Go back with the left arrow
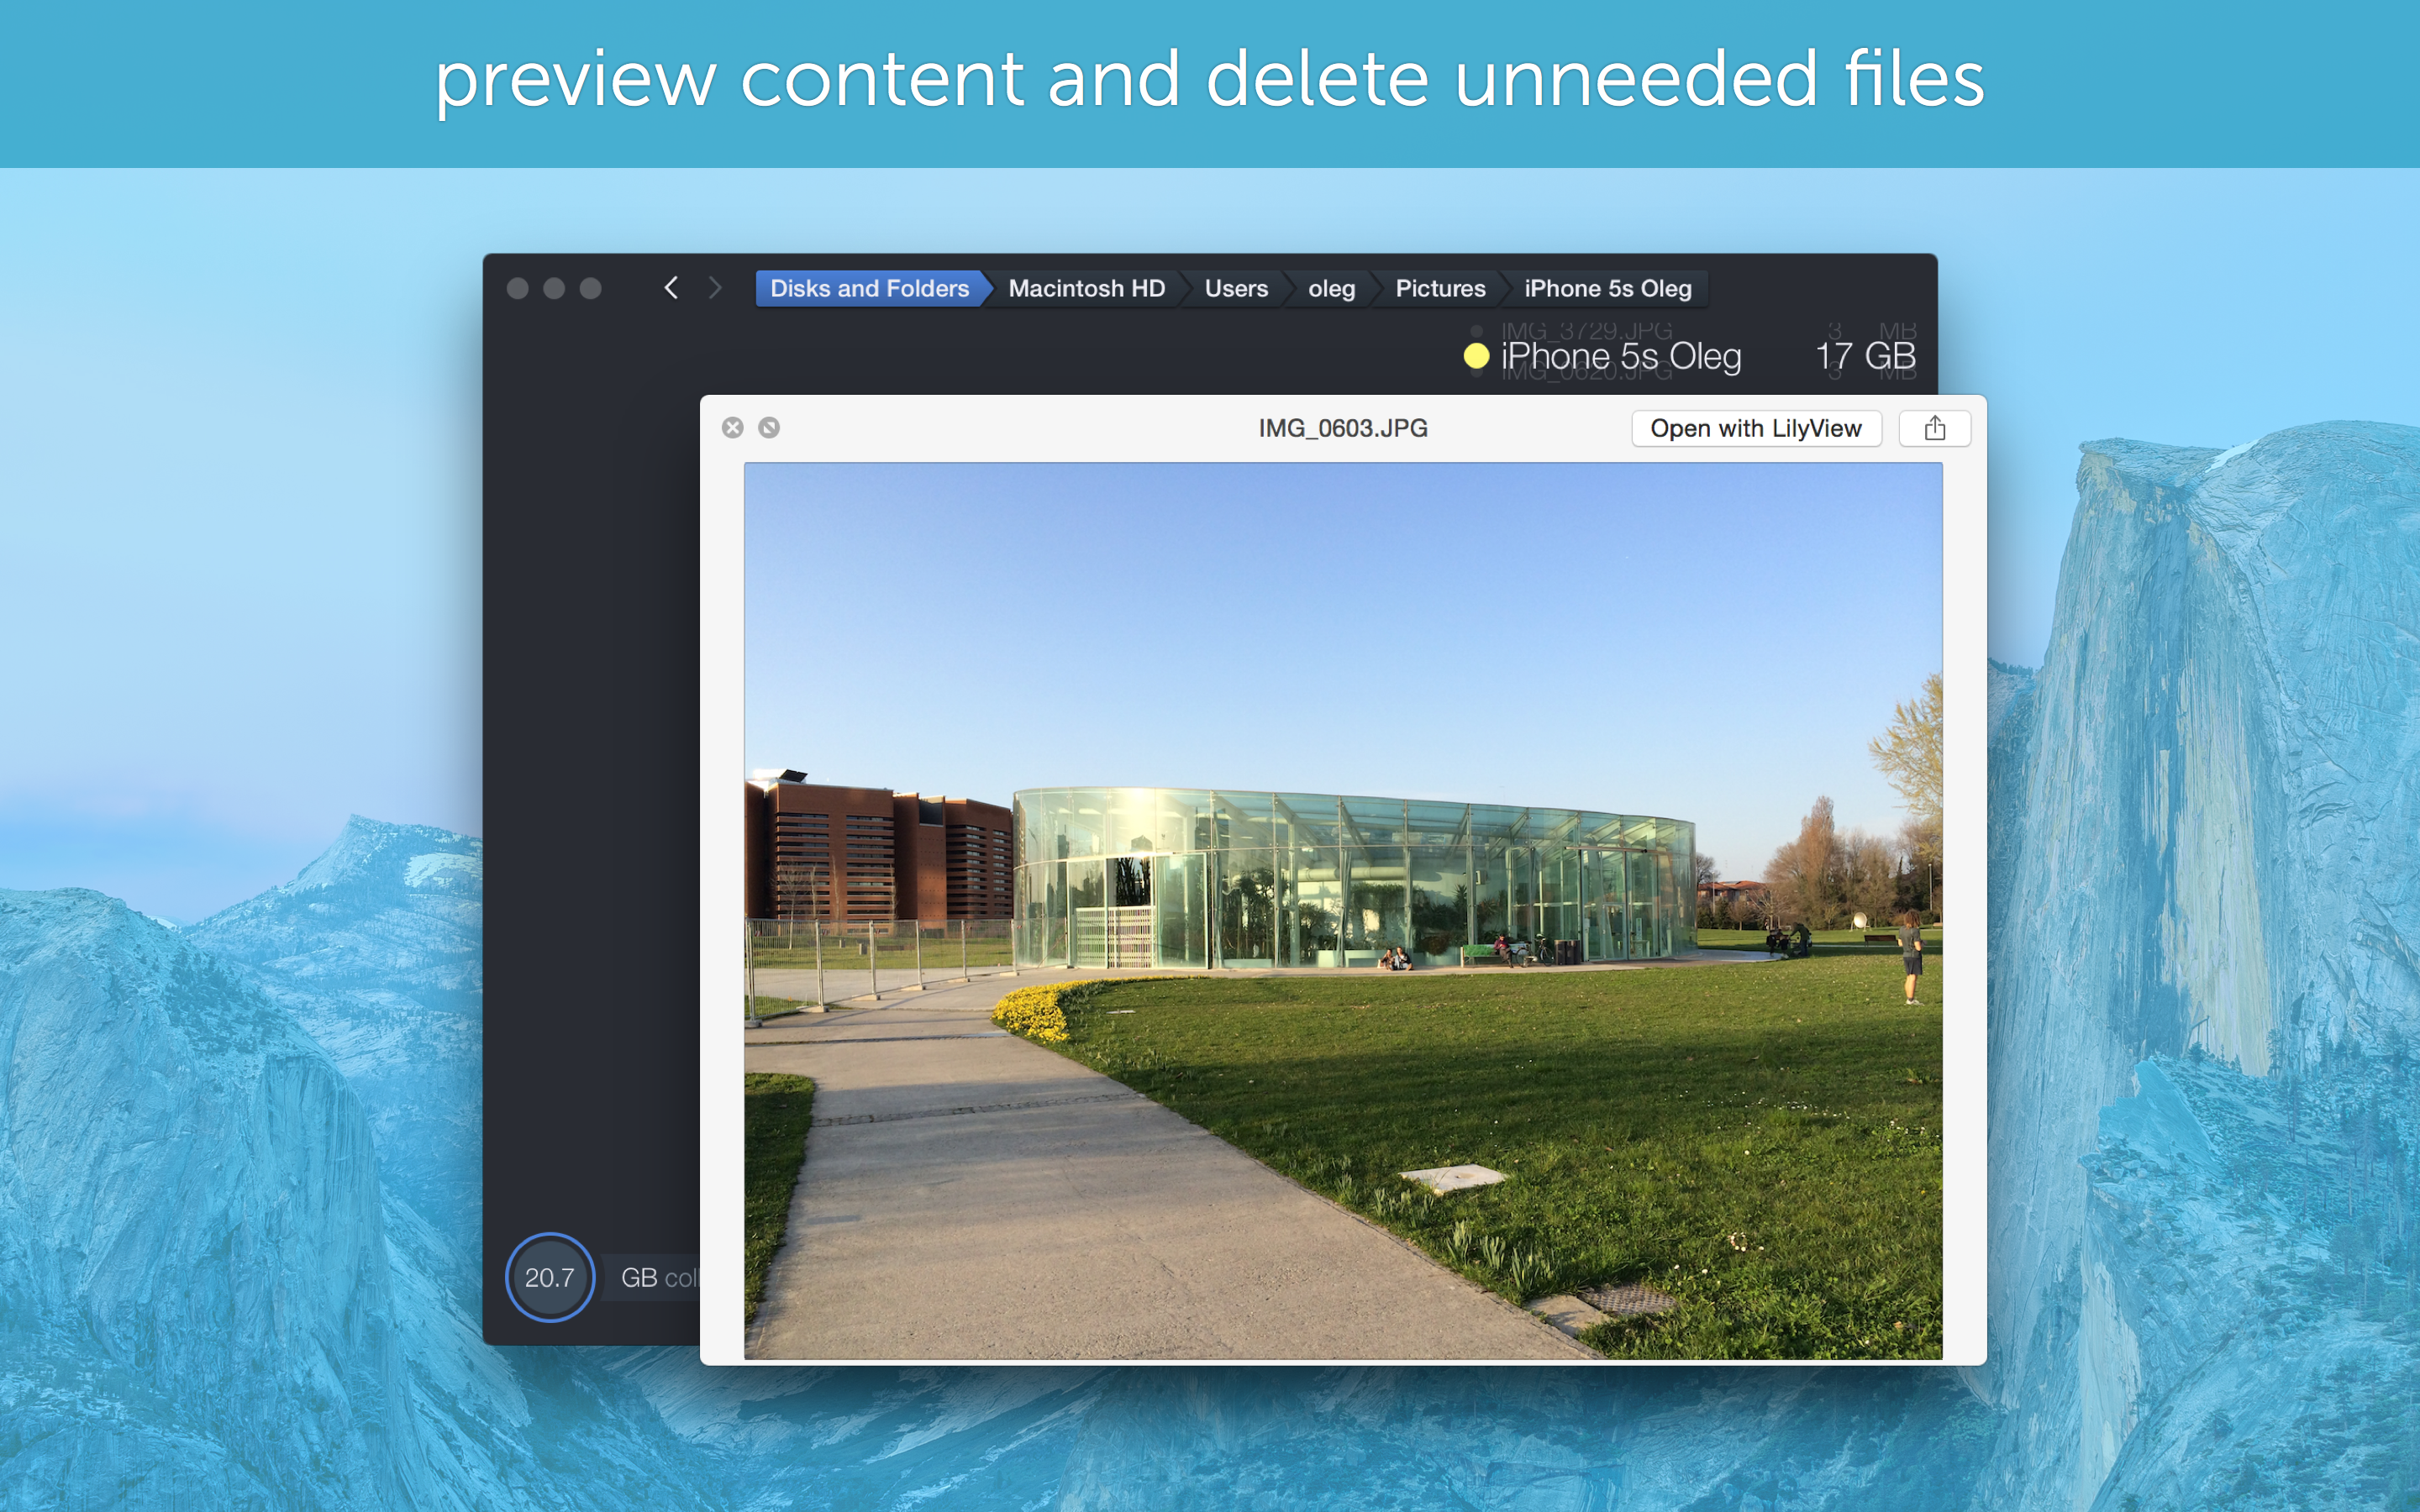 point(671,288)
